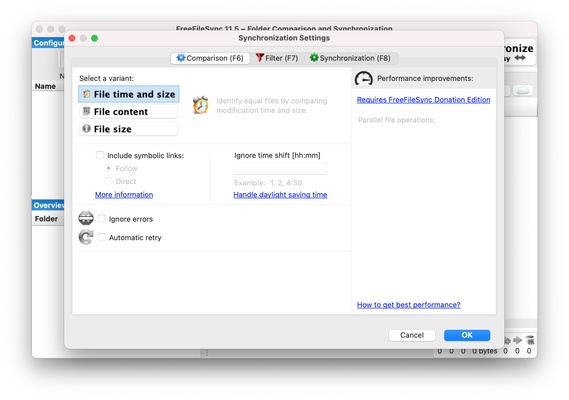Open the Comparison (F6) tab
The width and height of the screenshot is (569, 400).
point(210,58)
